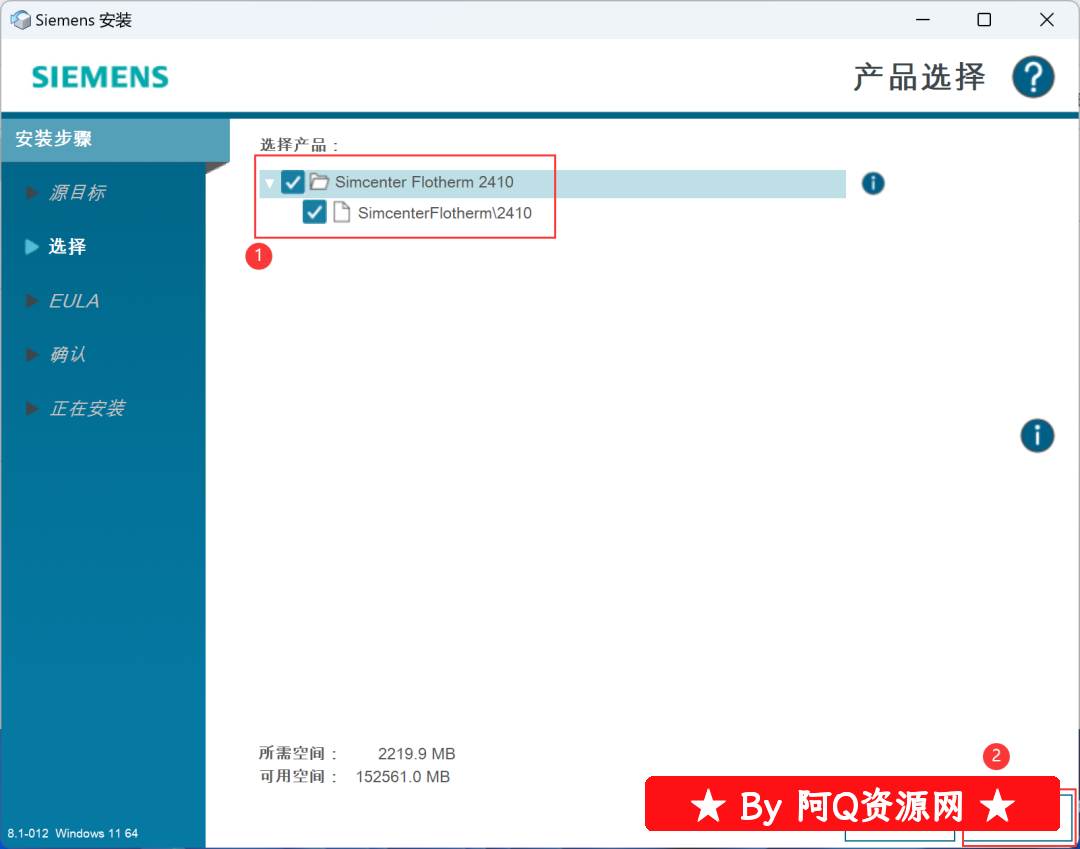
Task: Click the 选择产品 label
Action: (x=299, y=145)
